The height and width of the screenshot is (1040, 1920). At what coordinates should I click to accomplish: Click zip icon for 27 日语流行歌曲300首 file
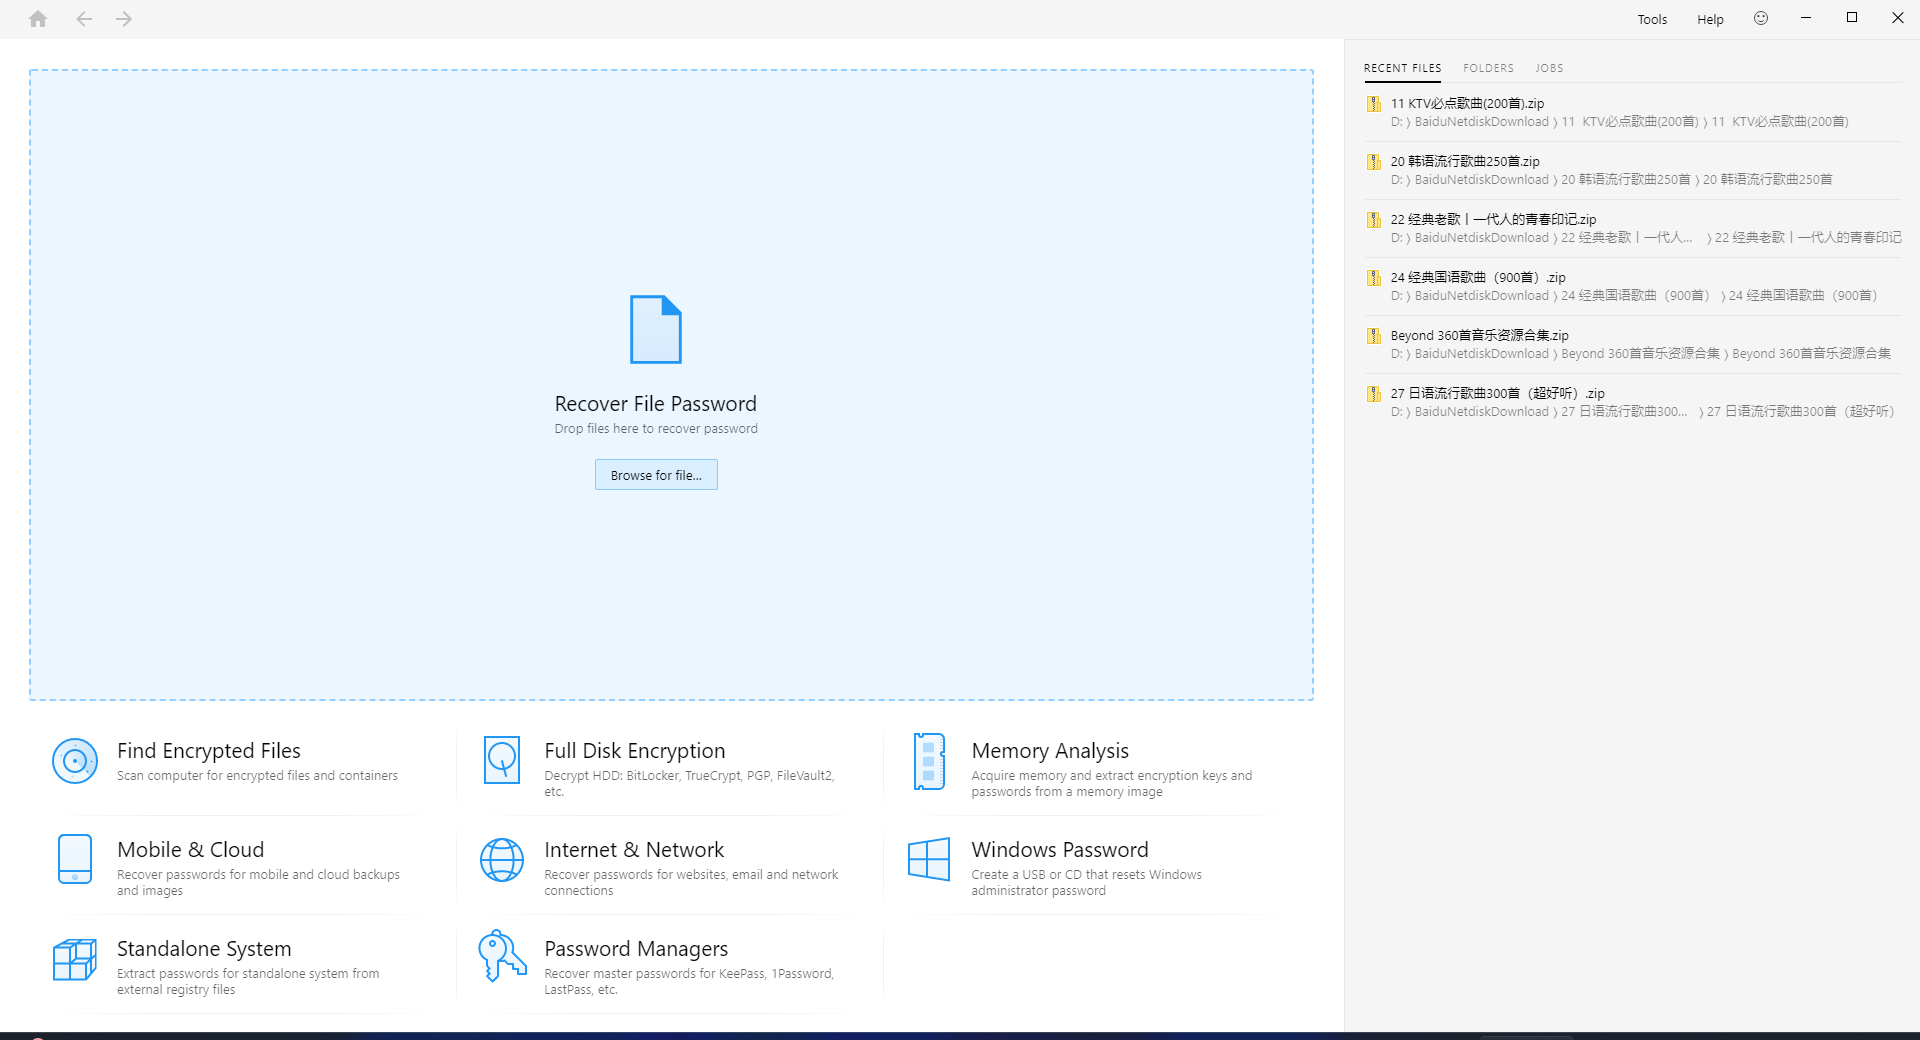point(1374,394)
